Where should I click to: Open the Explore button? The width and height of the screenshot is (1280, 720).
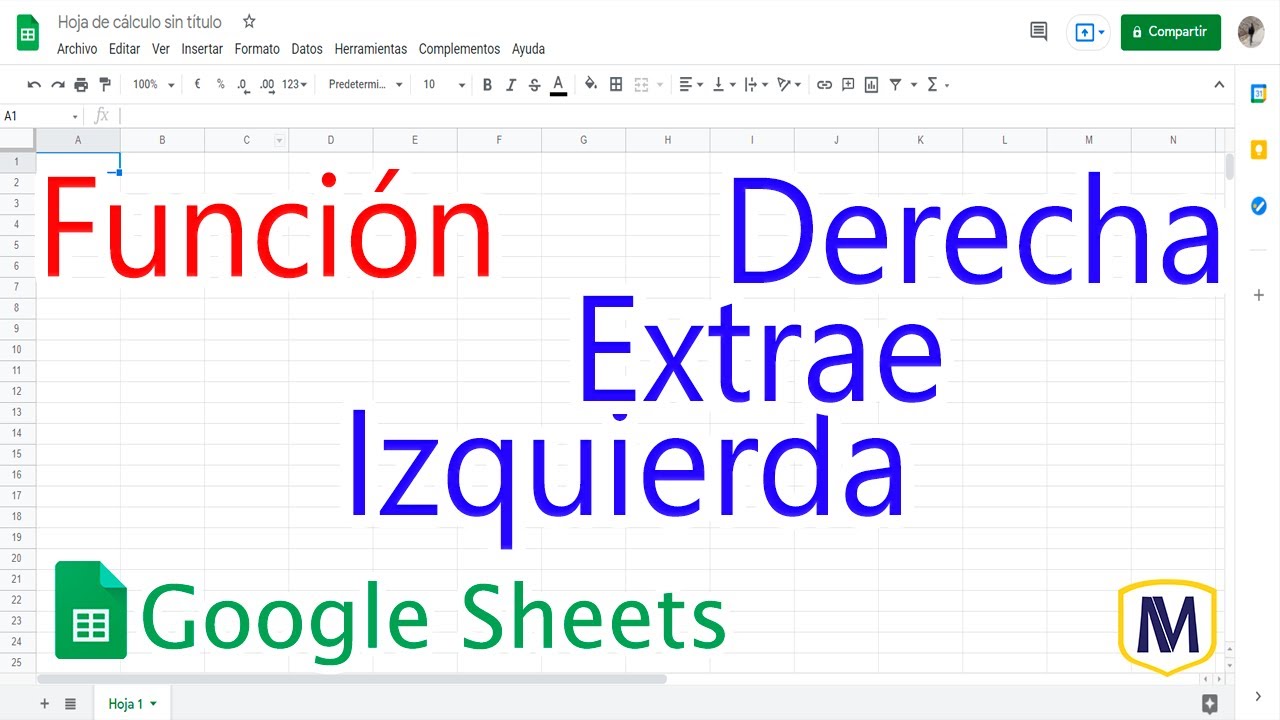pyautogui.click(x=1209, y=704)
